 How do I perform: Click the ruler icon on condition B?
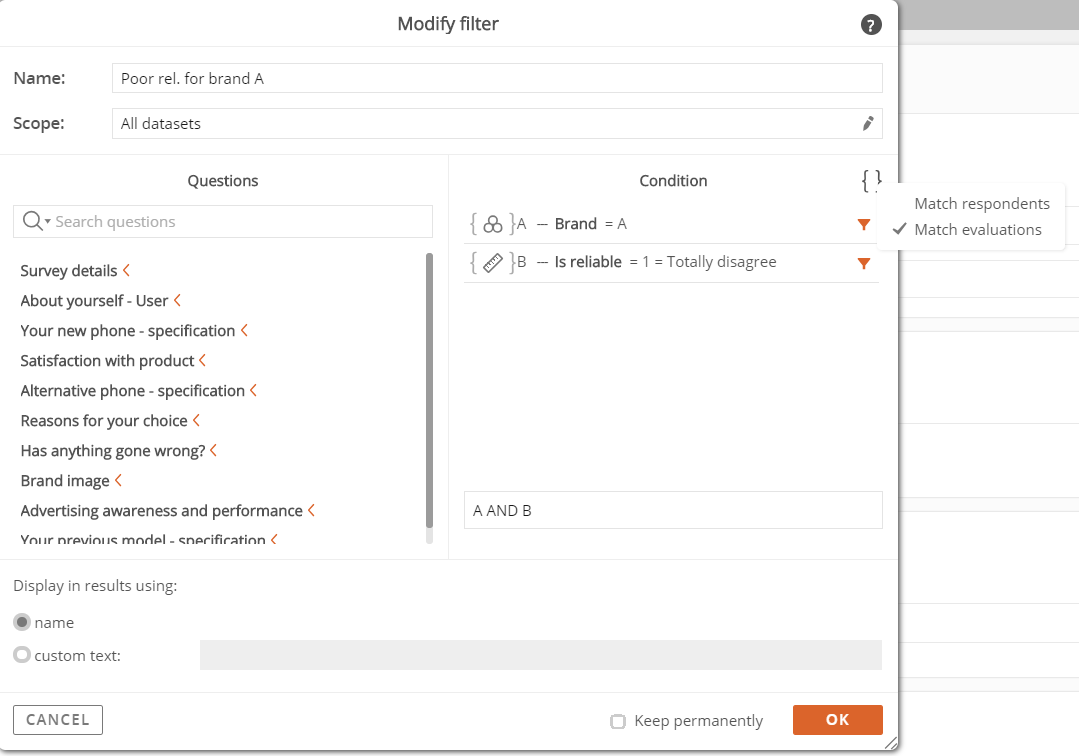pyautogui.click(x=492, y=263)
